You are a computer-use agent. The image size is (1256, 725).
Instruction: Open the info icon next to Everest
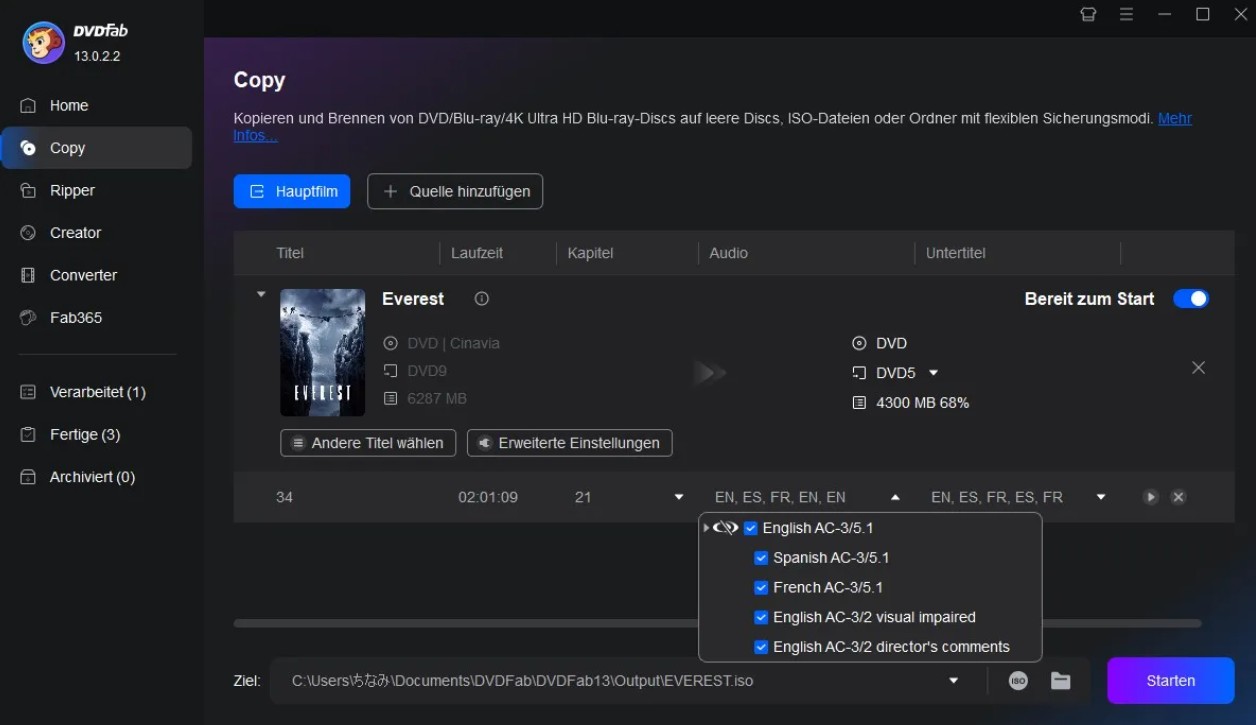pyautogui.click(x=482, y=299)
